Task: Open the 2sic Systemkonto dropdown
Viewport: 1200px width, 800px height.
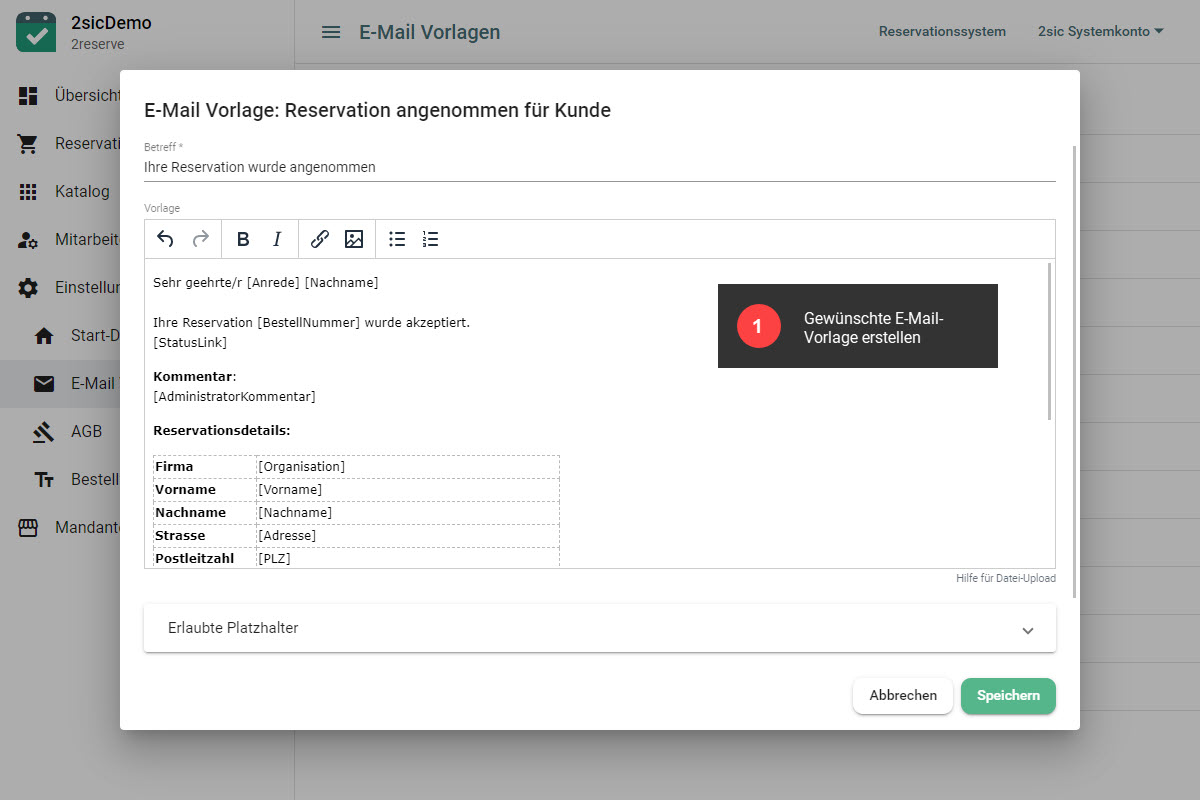Action: pyautogui.click(x=1100, y=32)
